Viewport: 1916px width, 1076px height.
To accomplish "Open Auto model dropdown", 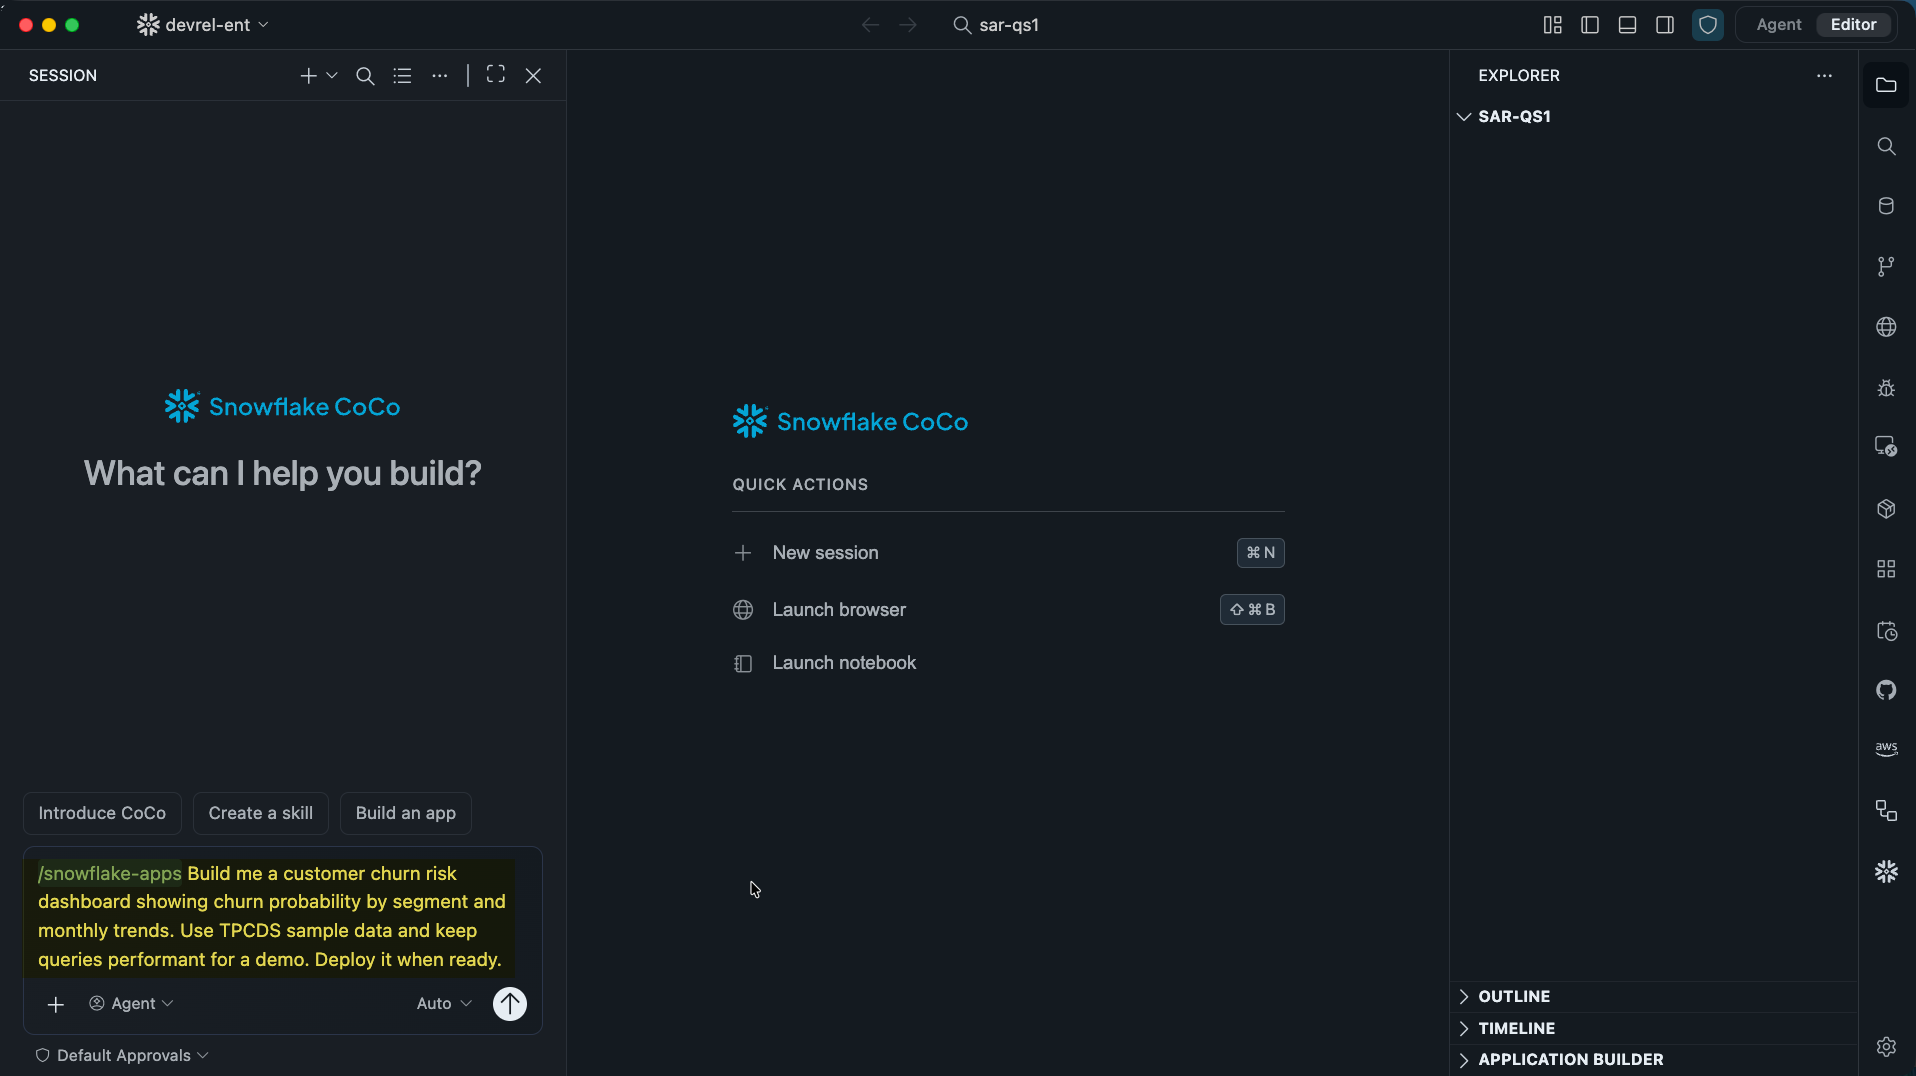I will click(x=444, y=1004).
